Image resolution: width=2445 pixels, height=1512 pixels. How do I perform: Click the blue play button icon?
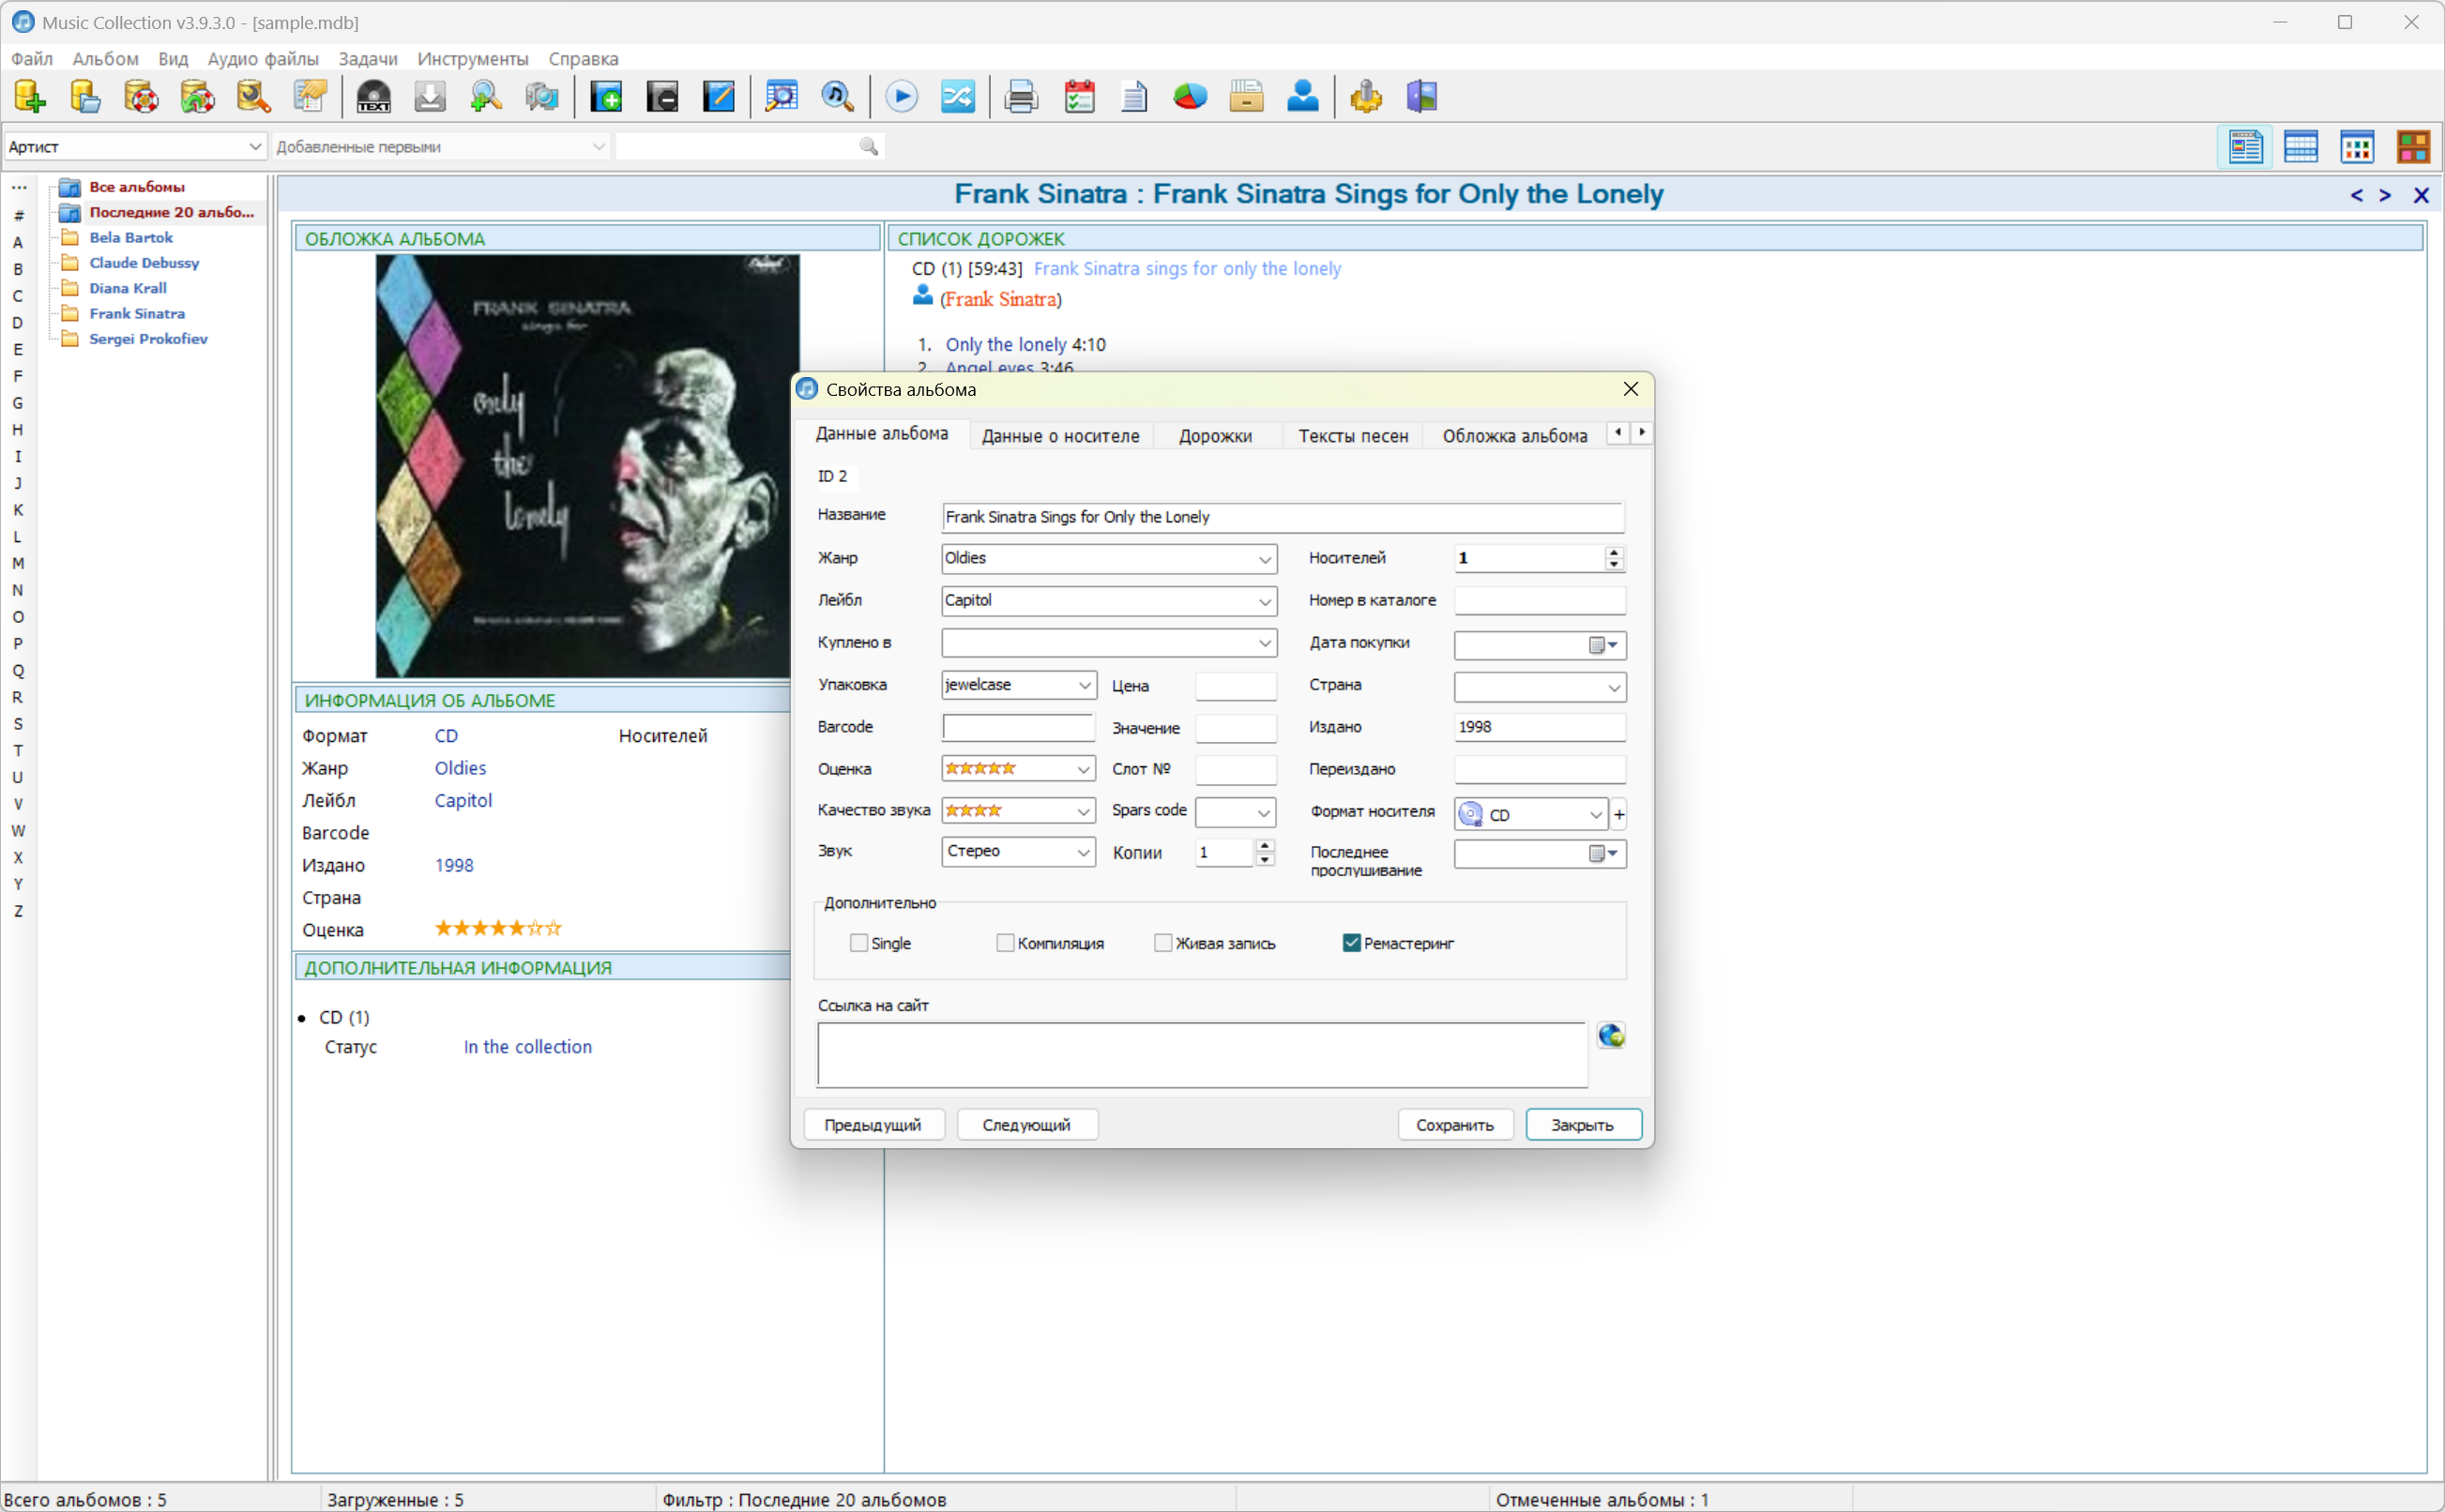(901, 97)
